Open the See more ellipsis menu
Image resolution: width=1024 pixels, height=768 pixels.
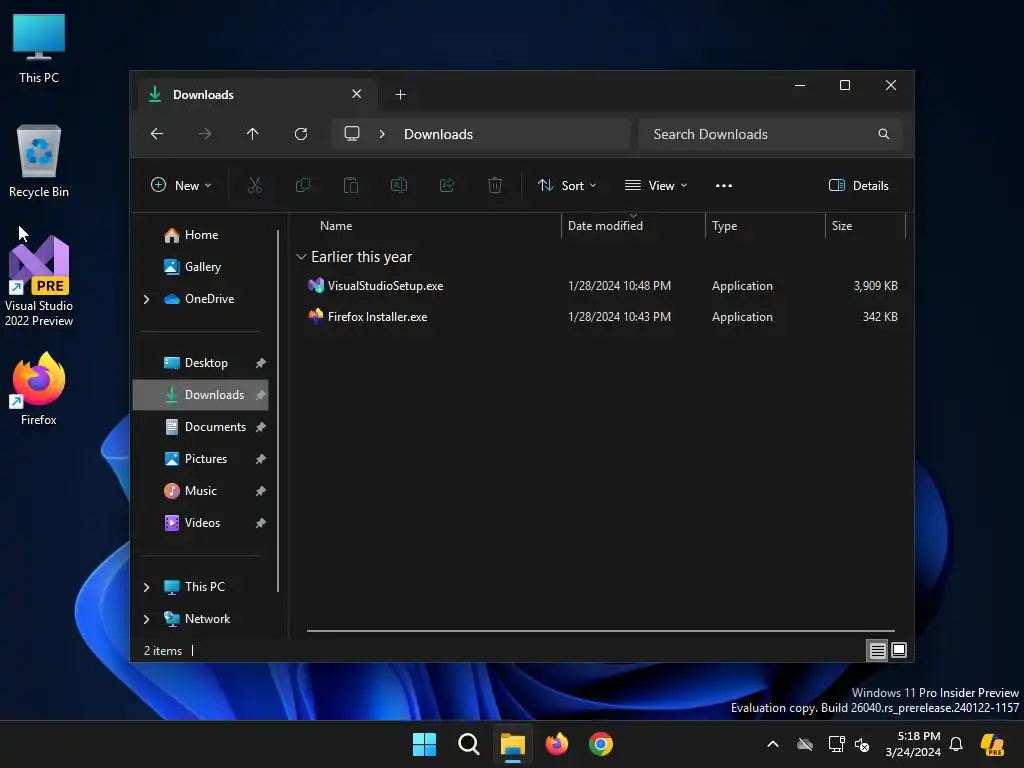point(724,185)
